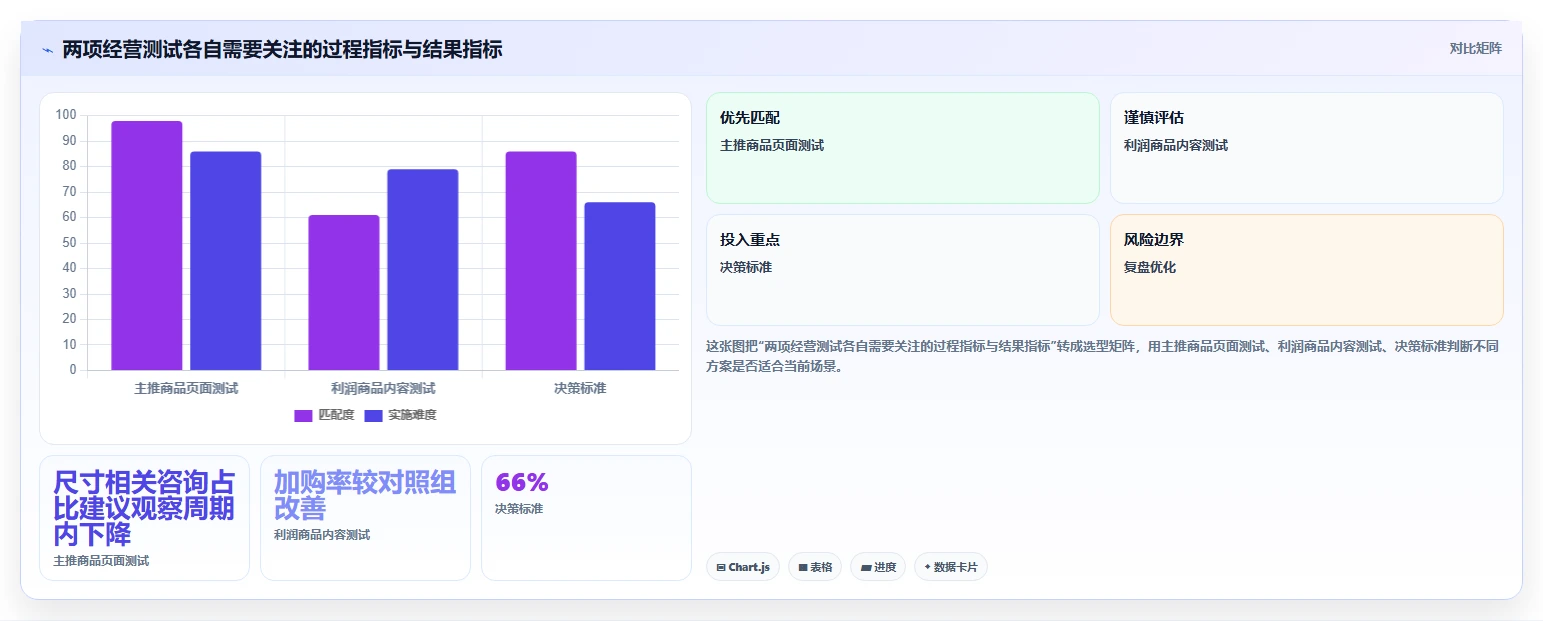Click 利润商品内容测试 text in 谨慎评估 card
Image resolution: width=1543 pixels, height=621 pixels.
1176,145
